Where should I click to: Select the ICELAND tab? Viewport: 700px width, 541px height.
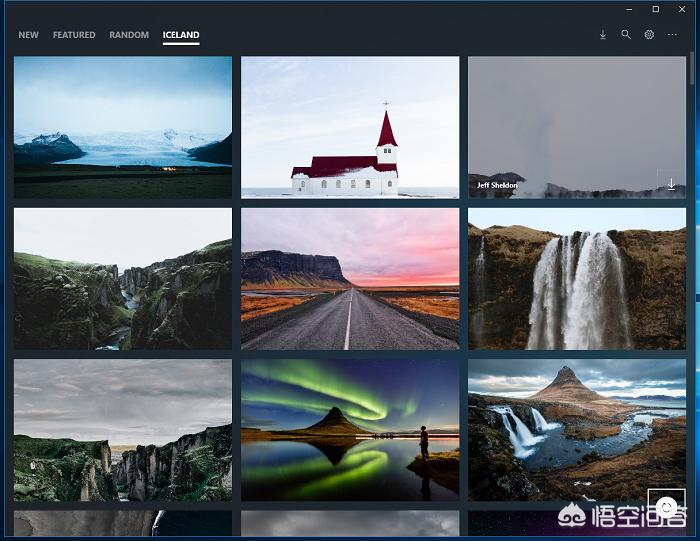click(x=181, y=35)
